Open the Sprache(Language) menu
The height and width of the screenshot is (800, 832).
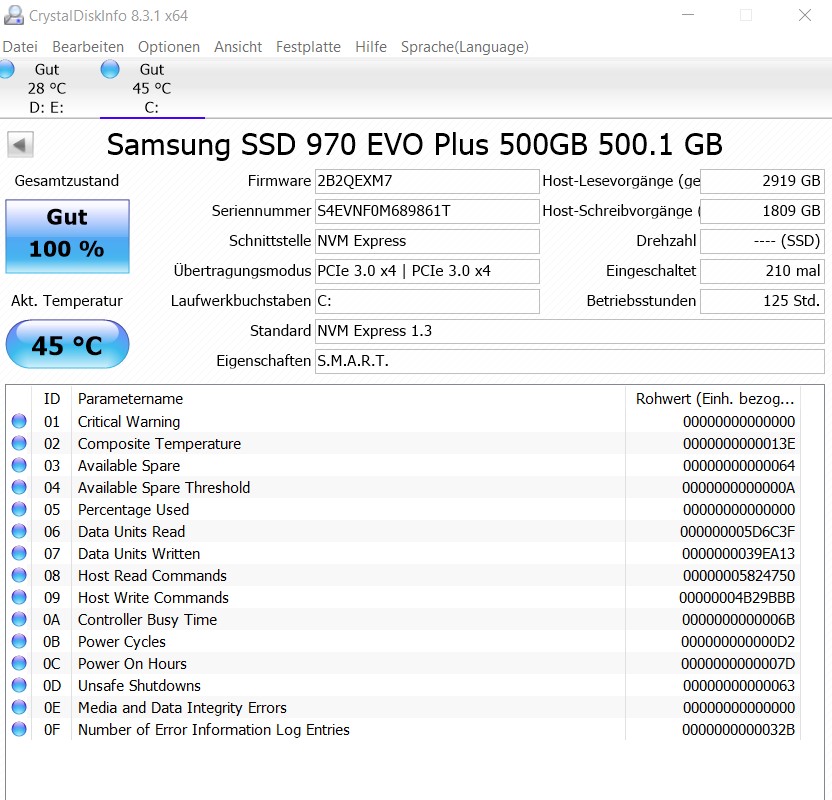[465, 47]
